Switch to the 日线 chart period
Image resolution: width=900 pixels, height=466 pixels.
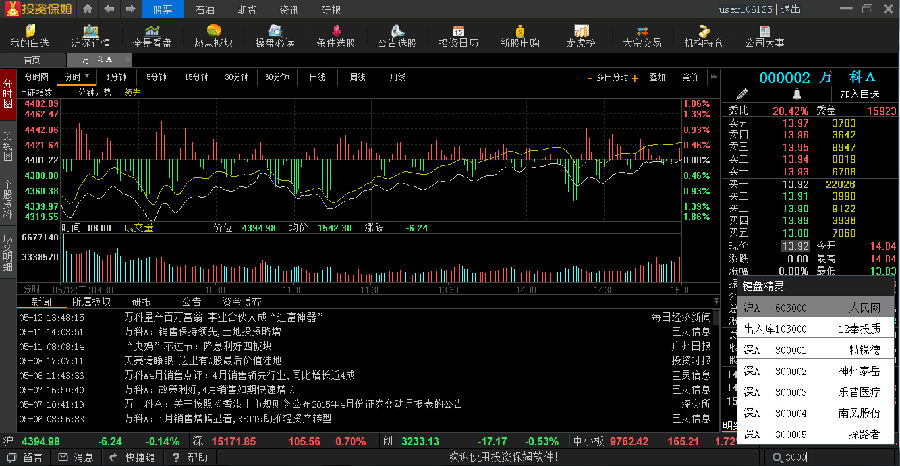pyautogui.click(x=316, y=77)
